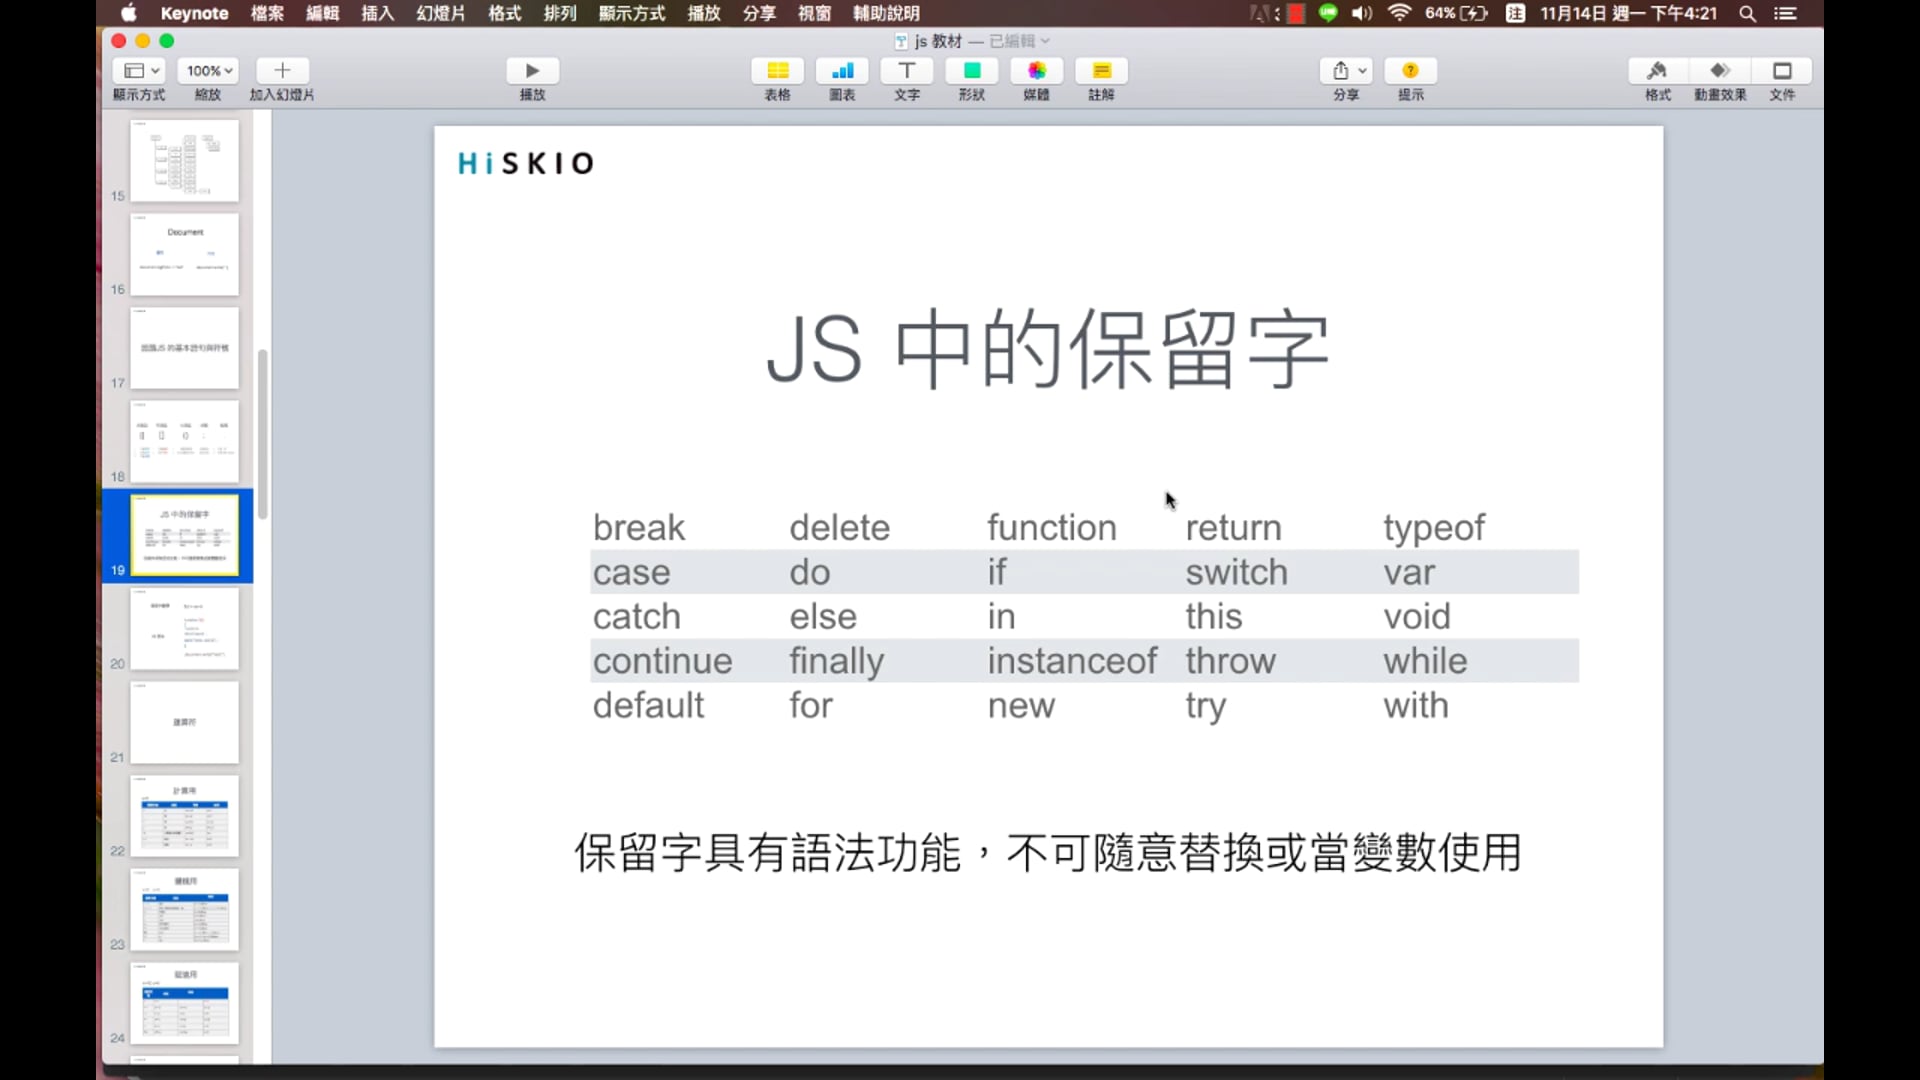1920x1080 pixels.
Task: Expand the 顯示方式 view dropdown
Action: (x=139, y=70)
